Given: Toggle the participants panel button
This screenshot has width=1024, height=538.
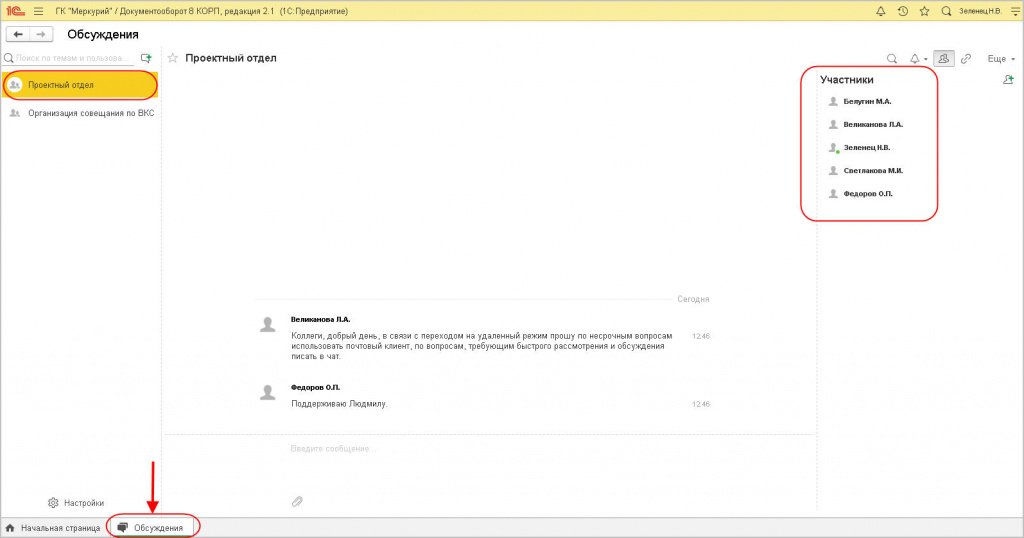Looking at the screenshot, I should coord(943,59).
